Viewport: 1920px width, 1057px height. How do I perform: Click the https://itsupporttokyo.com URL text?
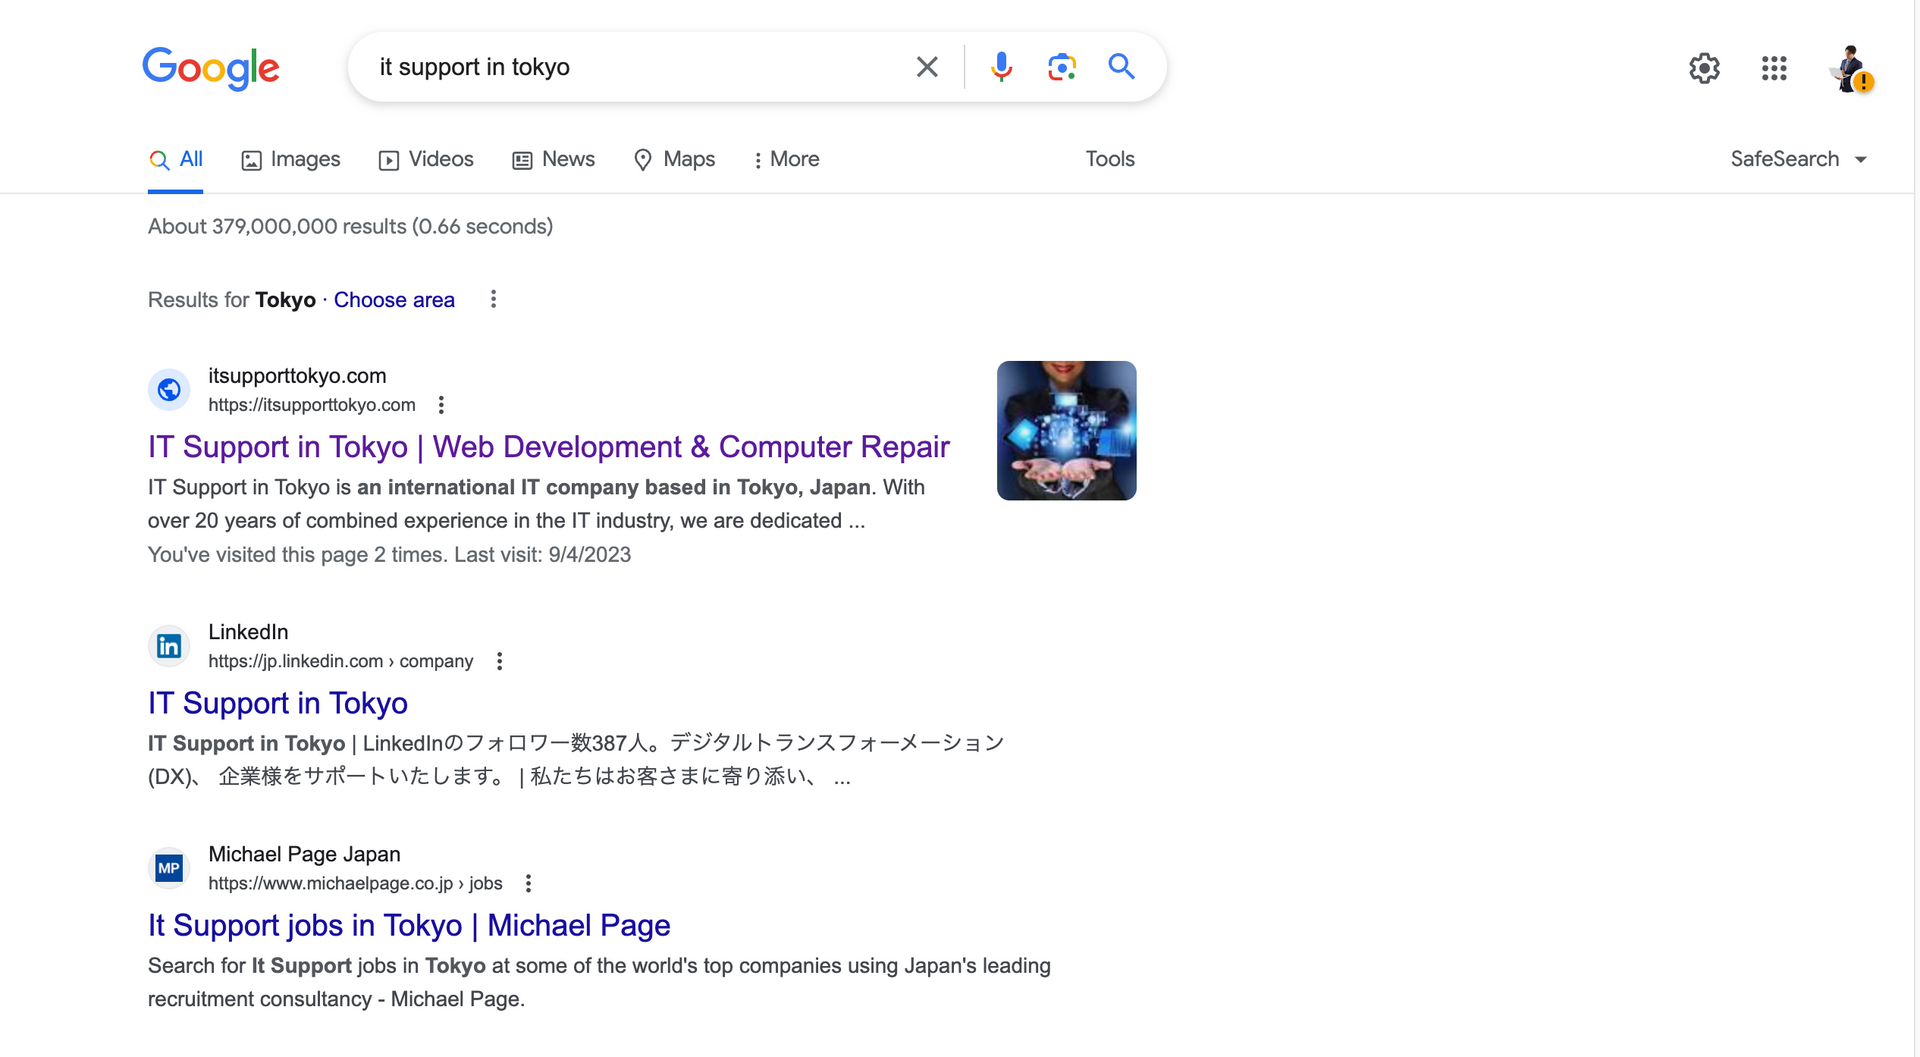pos(312,405)
